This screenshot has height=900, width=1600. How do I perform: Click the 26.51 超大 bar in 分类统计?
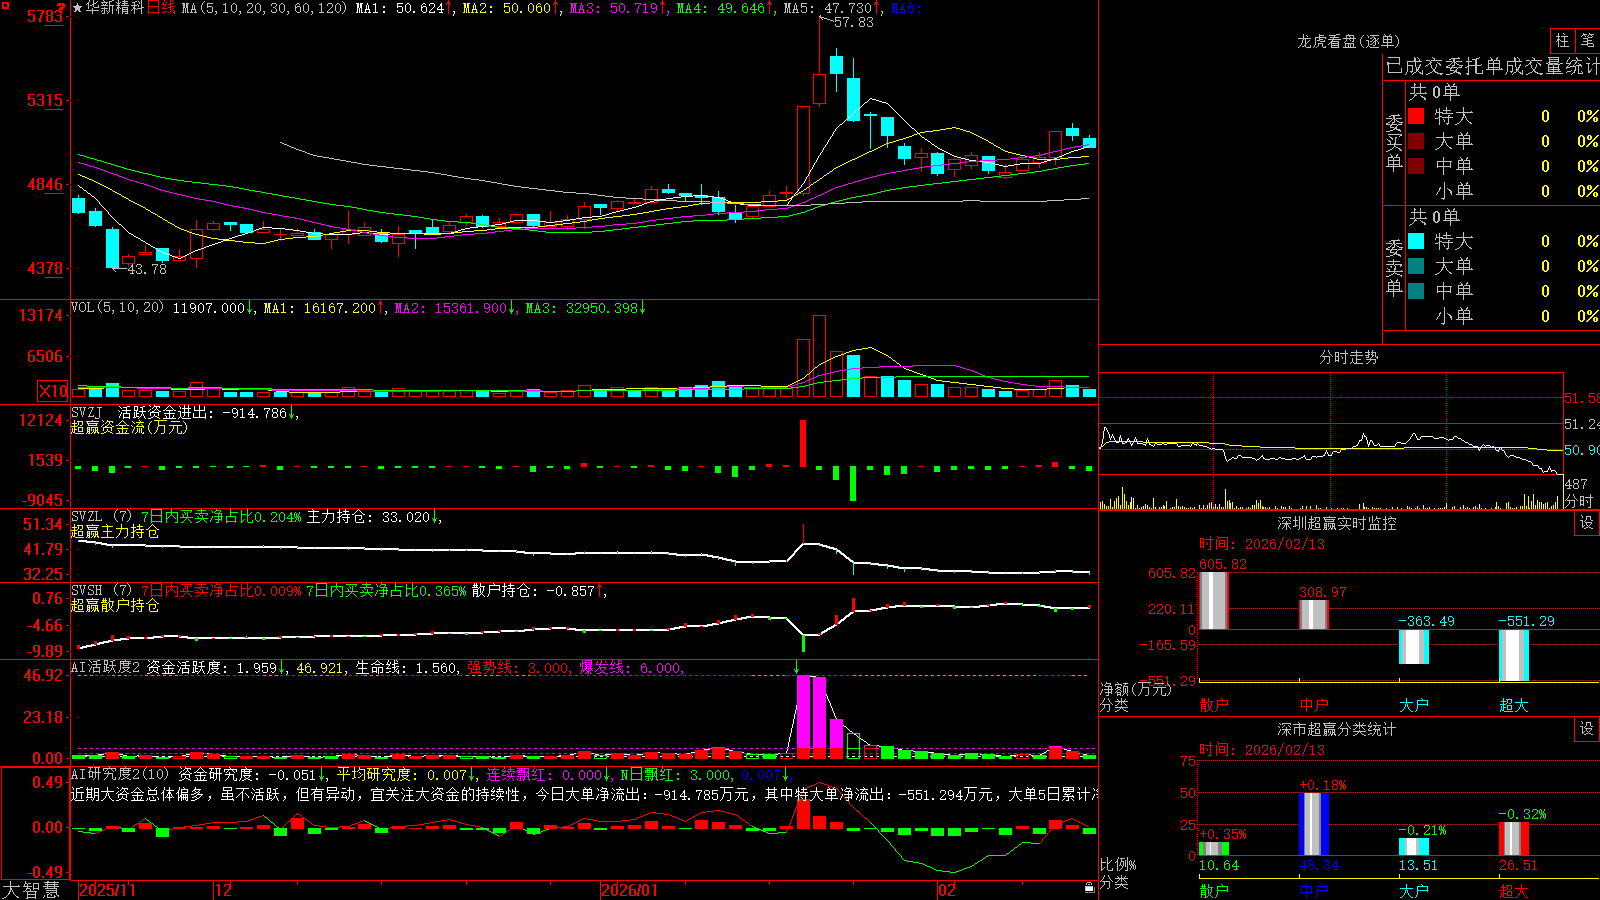(x=1514, y=838)
